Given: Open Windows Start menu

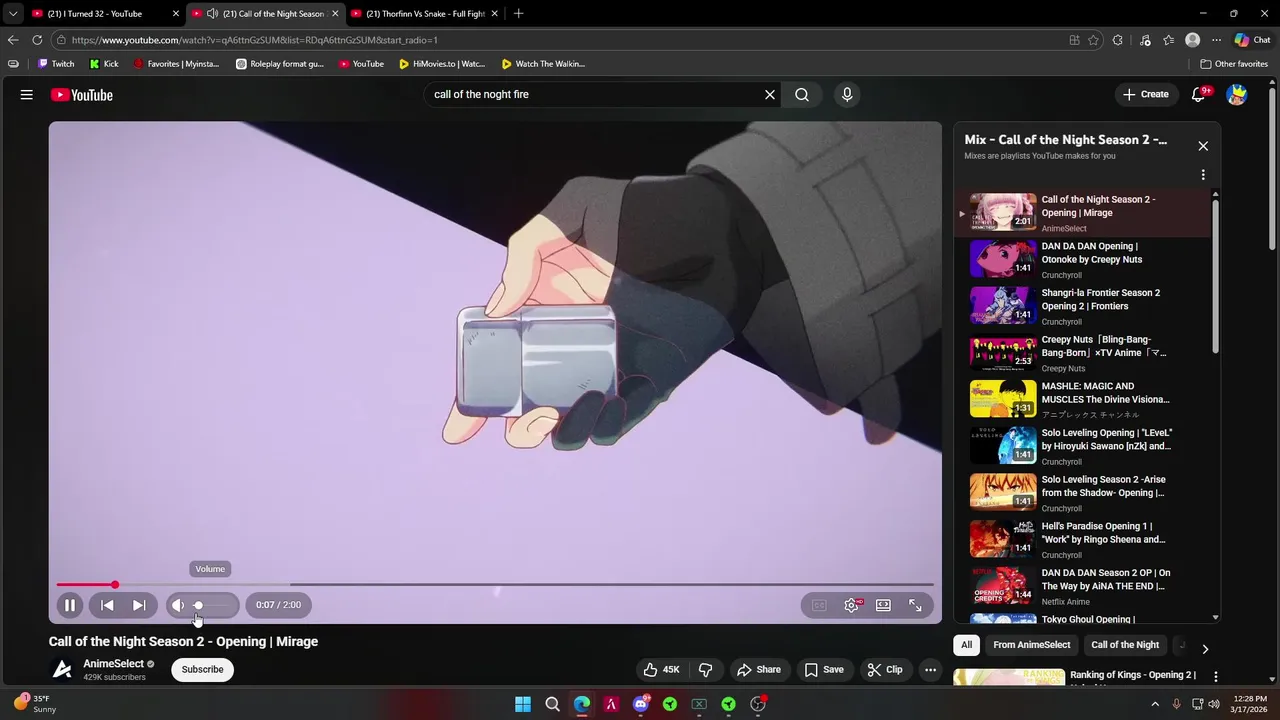Looking at the screenshot, I should (x=523, y=704).
